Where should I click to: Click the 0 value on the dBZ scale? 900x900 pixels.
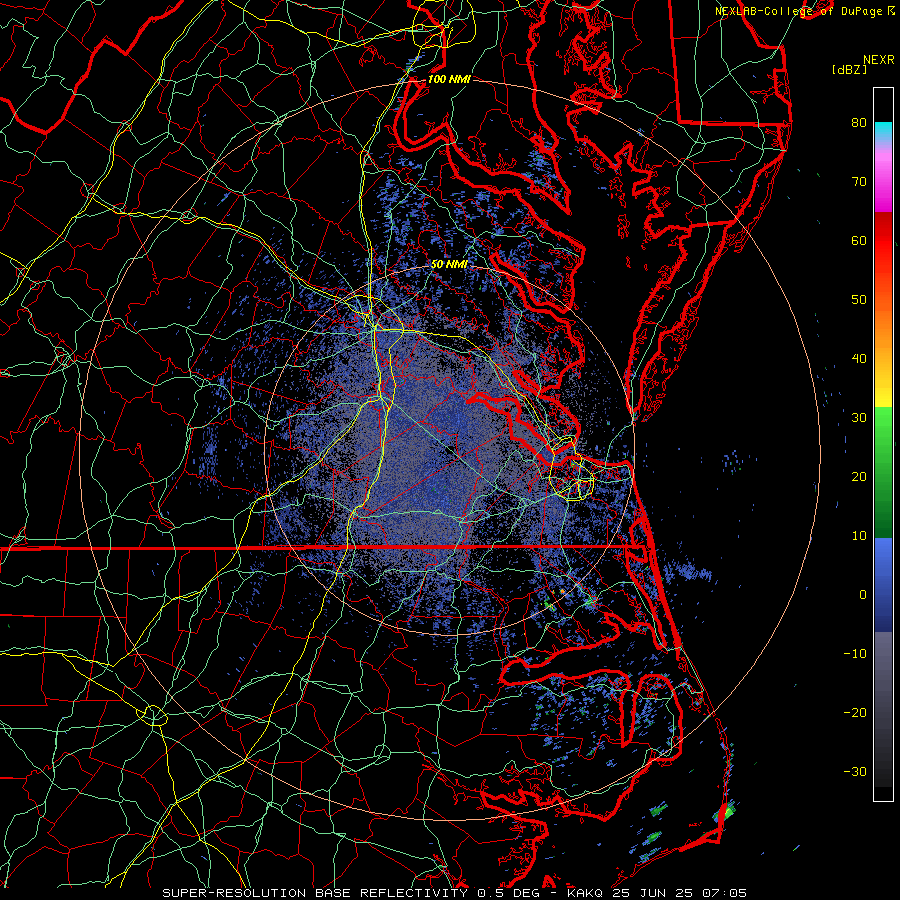pos(862,595)
